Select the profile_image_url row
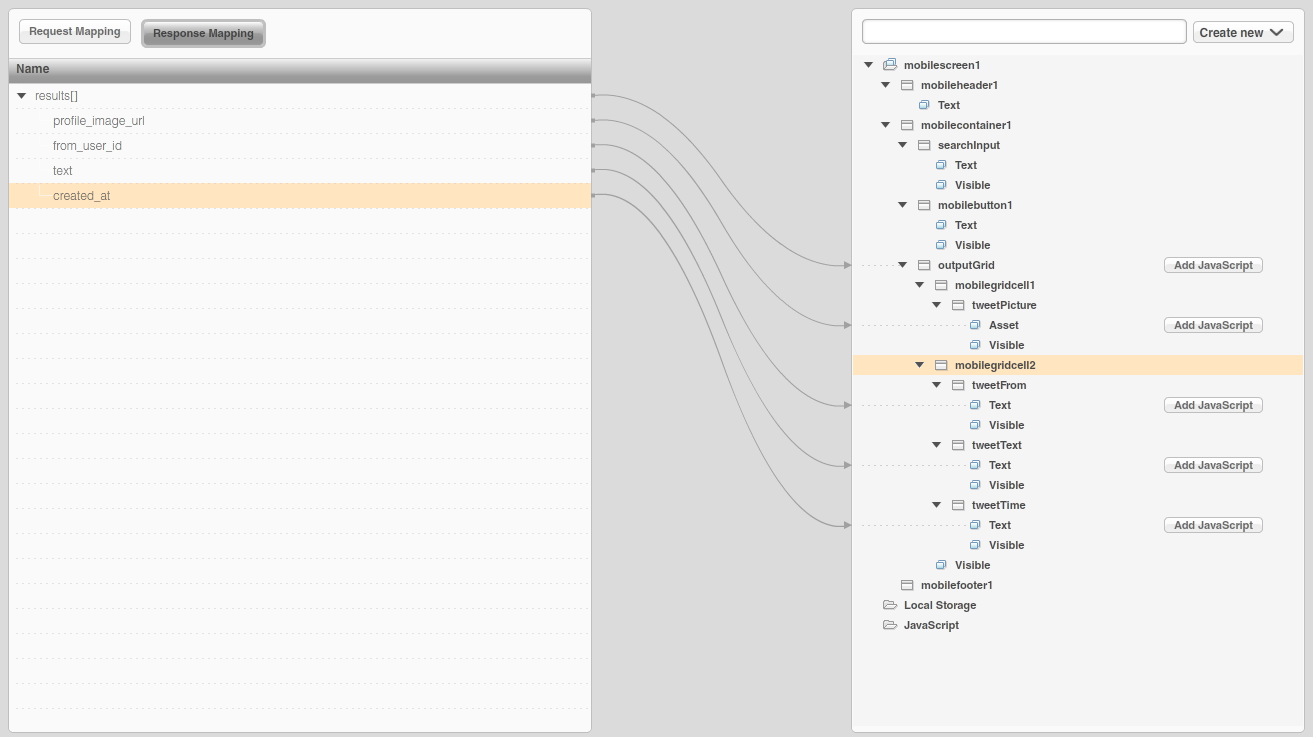The width and height of the screenshot is (1313, 737). click(99, 121)
